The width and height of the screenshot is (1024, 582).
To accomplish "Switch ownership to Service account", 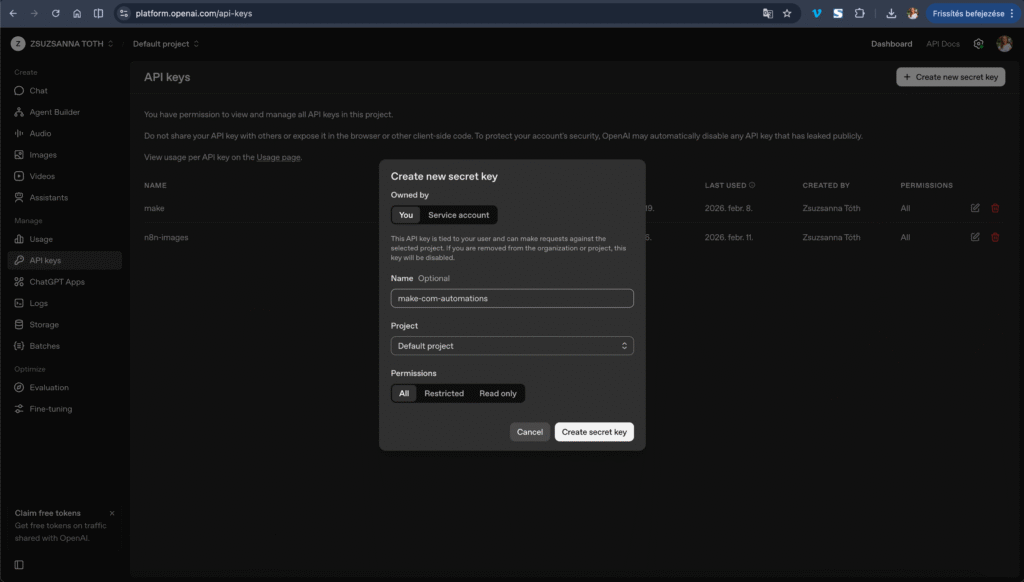I will click(x=458, y=214).
